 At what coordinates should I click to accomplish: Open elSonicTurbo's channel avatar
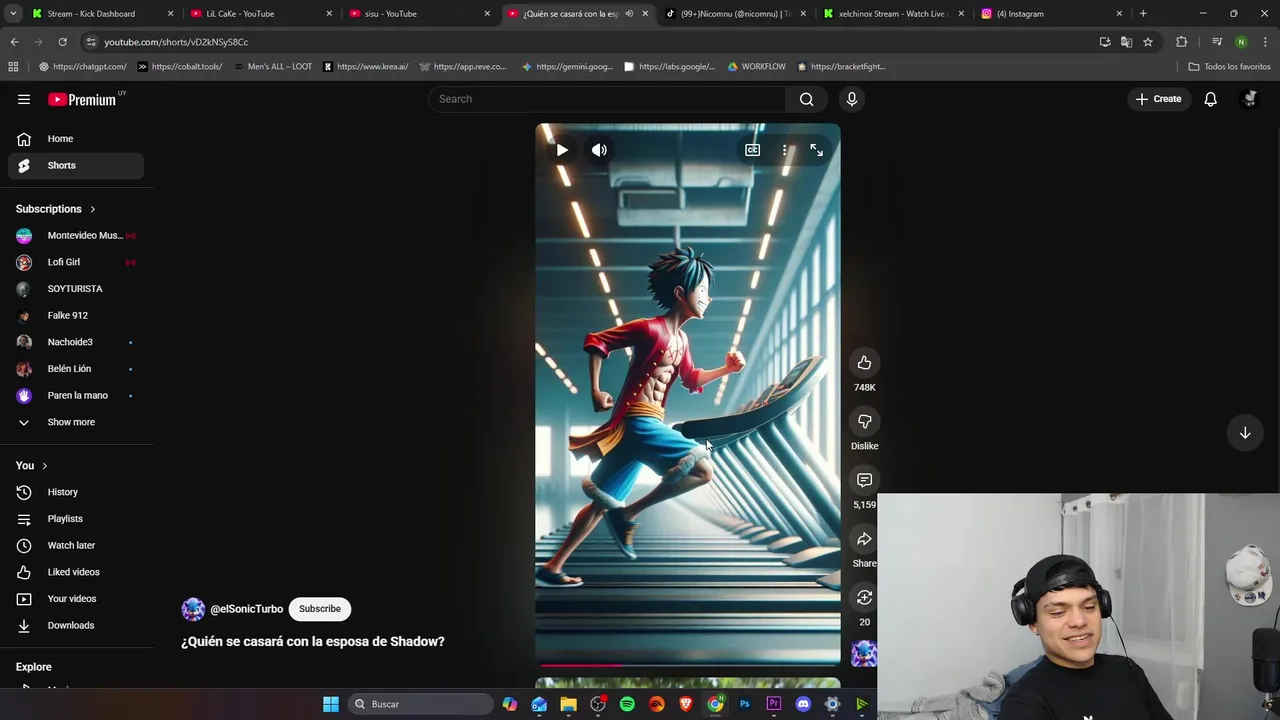193,609
